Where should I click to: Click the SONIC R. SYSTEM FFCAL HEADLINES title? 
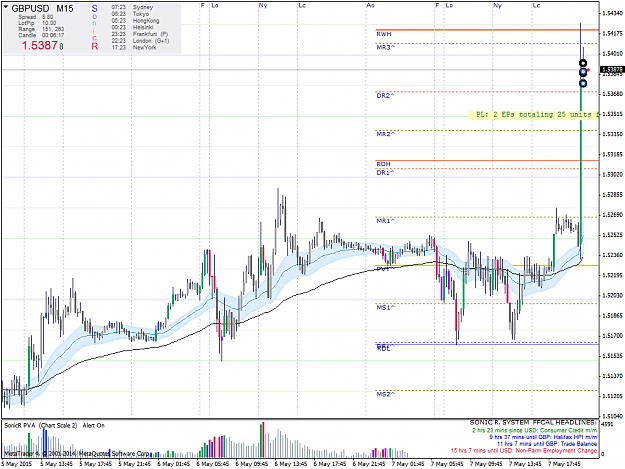(533, 422)
